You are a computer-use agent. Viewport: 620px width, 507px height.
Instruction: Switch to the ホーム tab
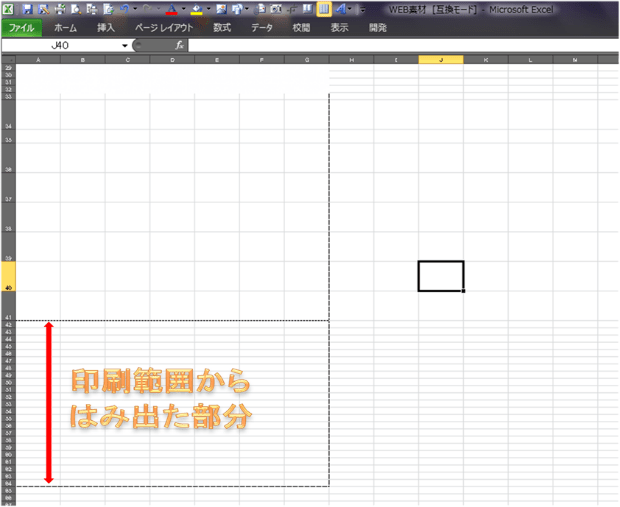[65, 28]
